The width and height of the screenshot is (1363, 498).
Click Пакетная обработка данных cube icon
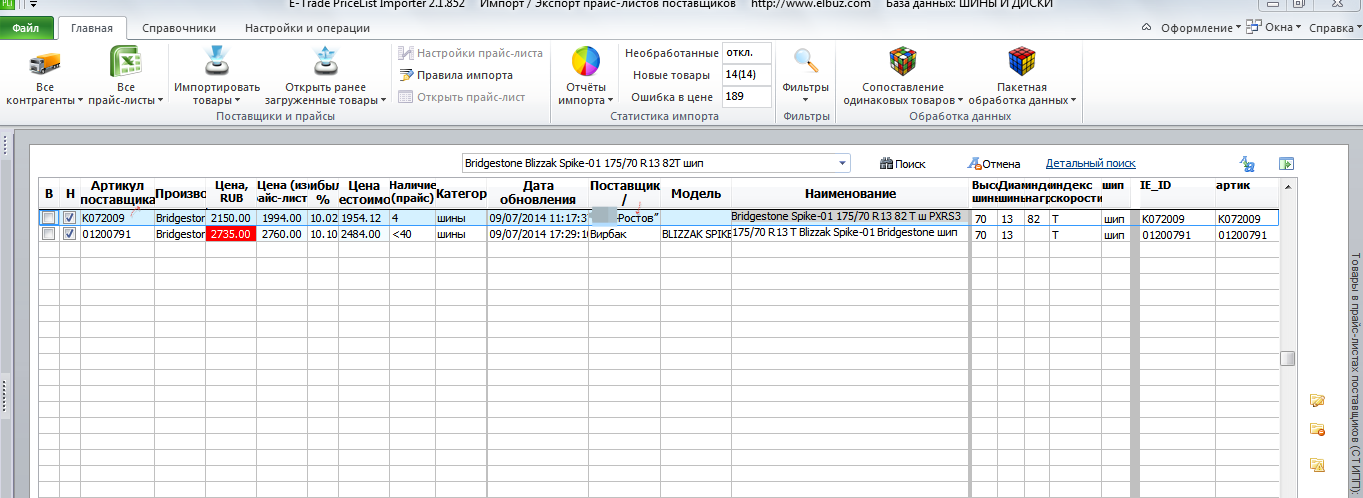click(x=1022, y=62)
